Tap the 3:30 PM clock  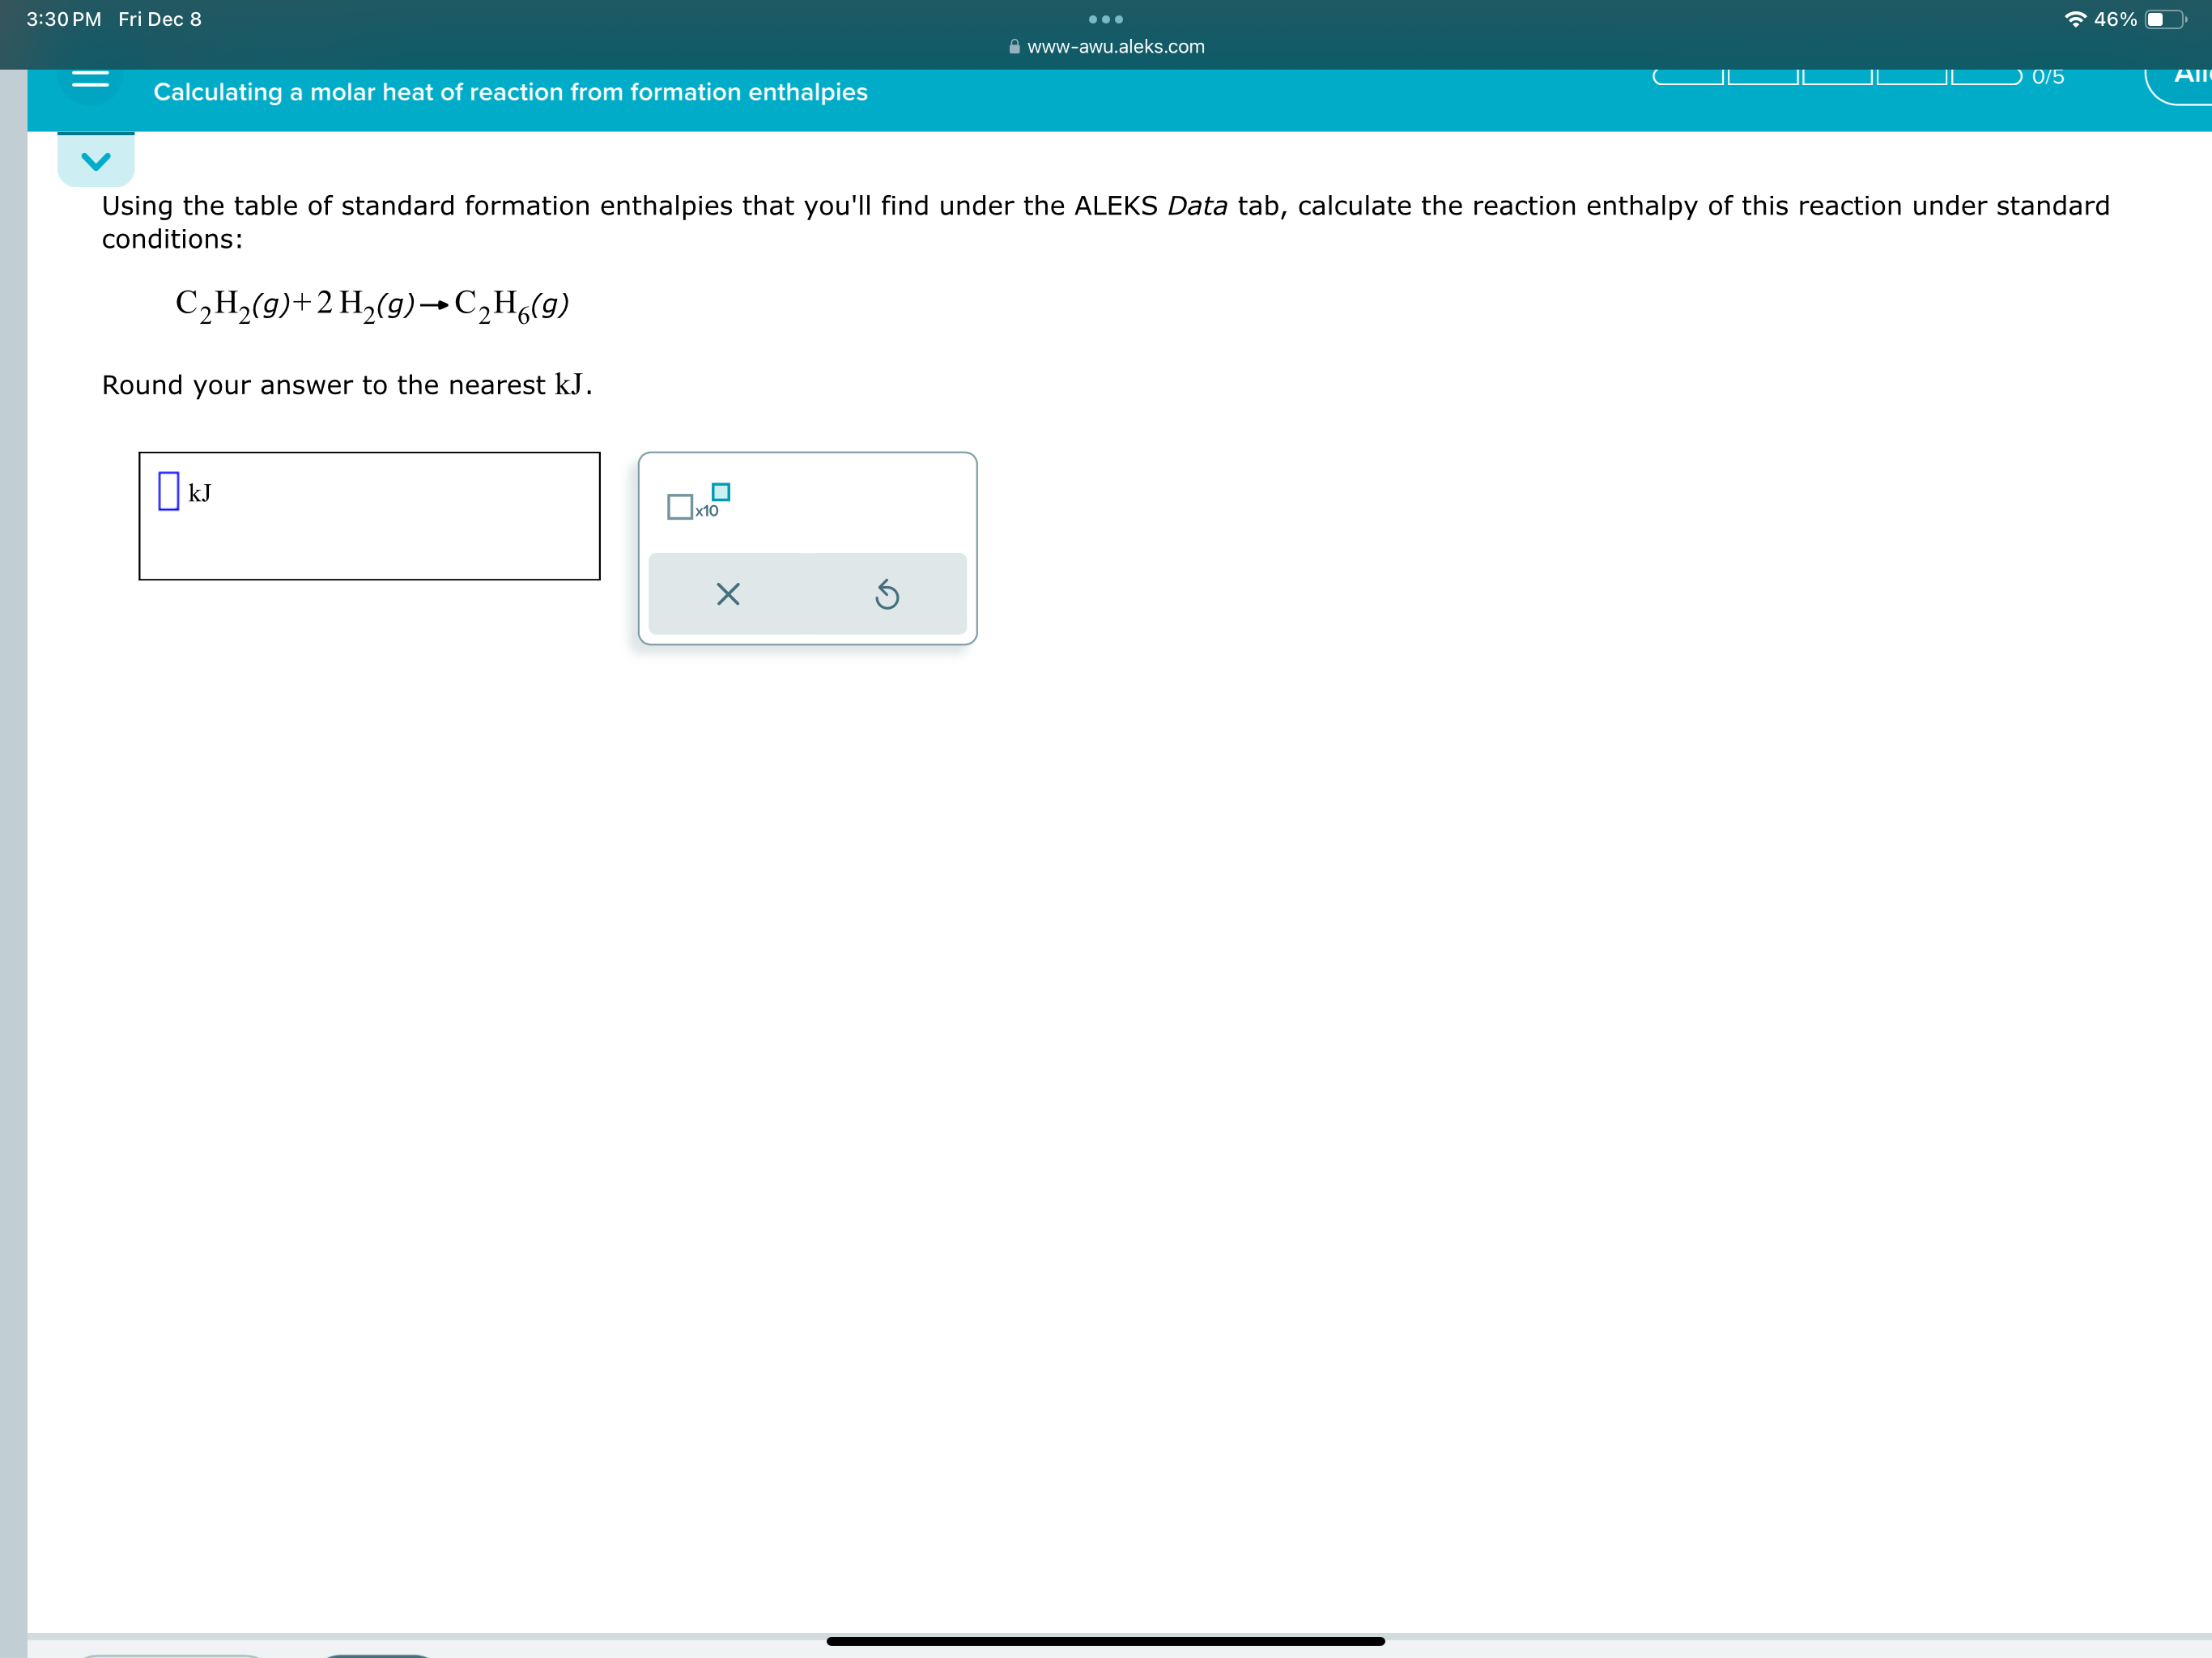click(64, 19)
